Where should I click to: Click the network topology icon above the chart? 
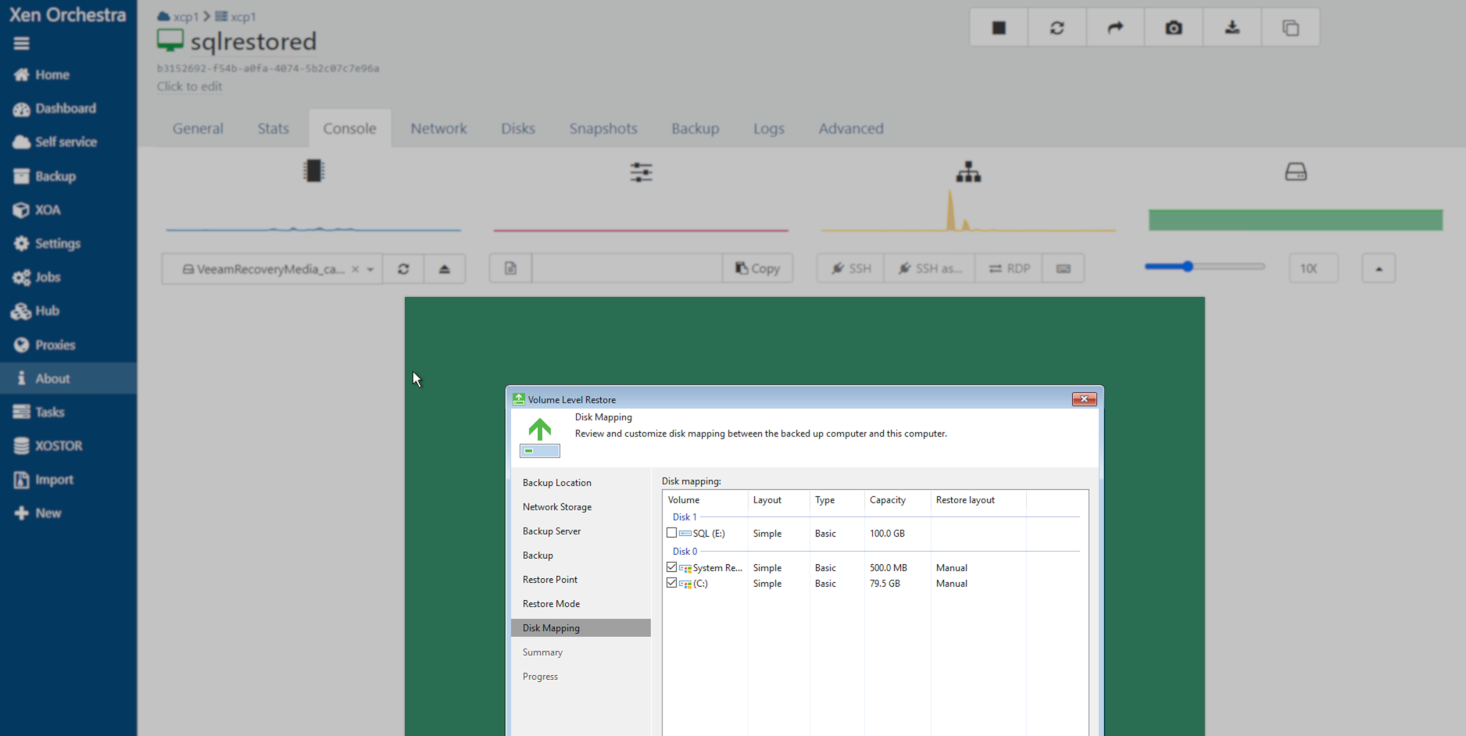[968, 172]
